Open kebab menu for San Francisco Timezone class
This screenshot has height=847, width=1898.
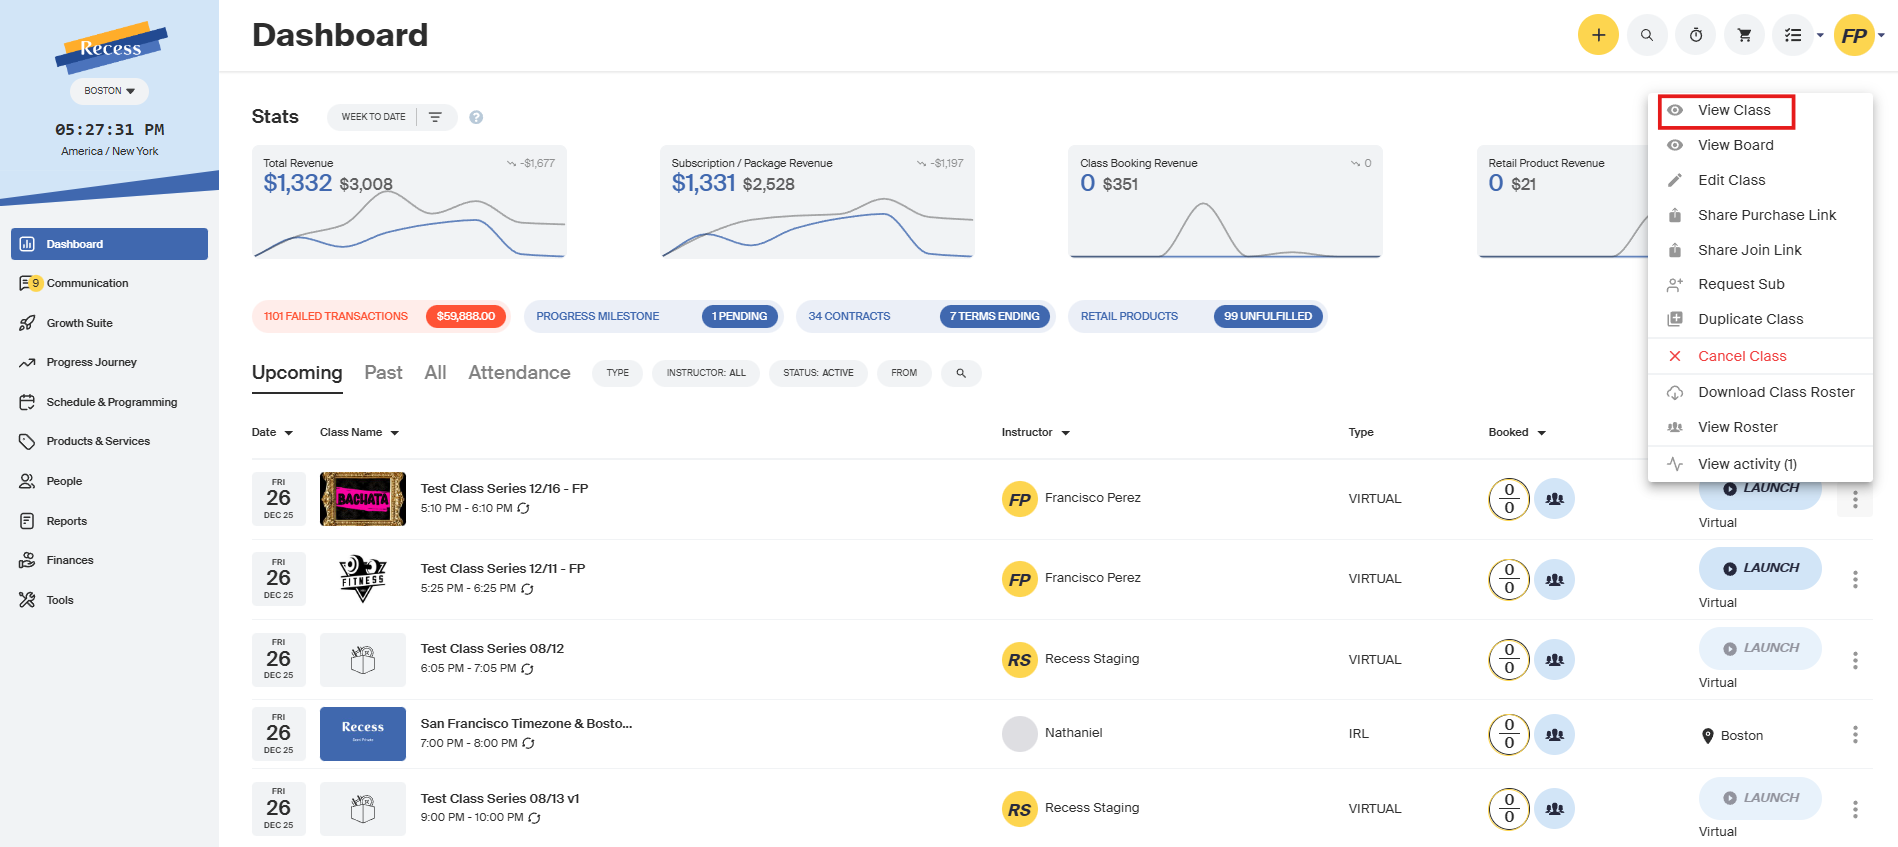tap(1854, 735)
